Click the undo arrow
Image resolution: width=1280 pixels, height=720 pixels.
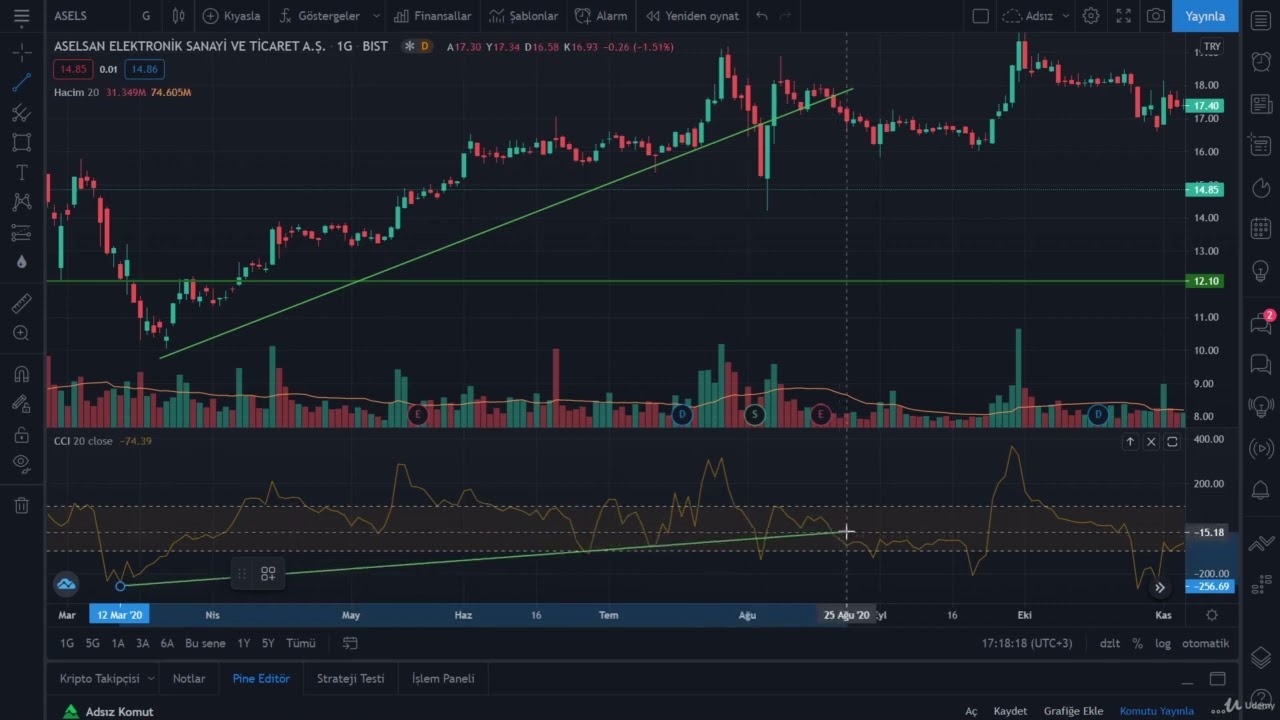[x=762, y=16]
